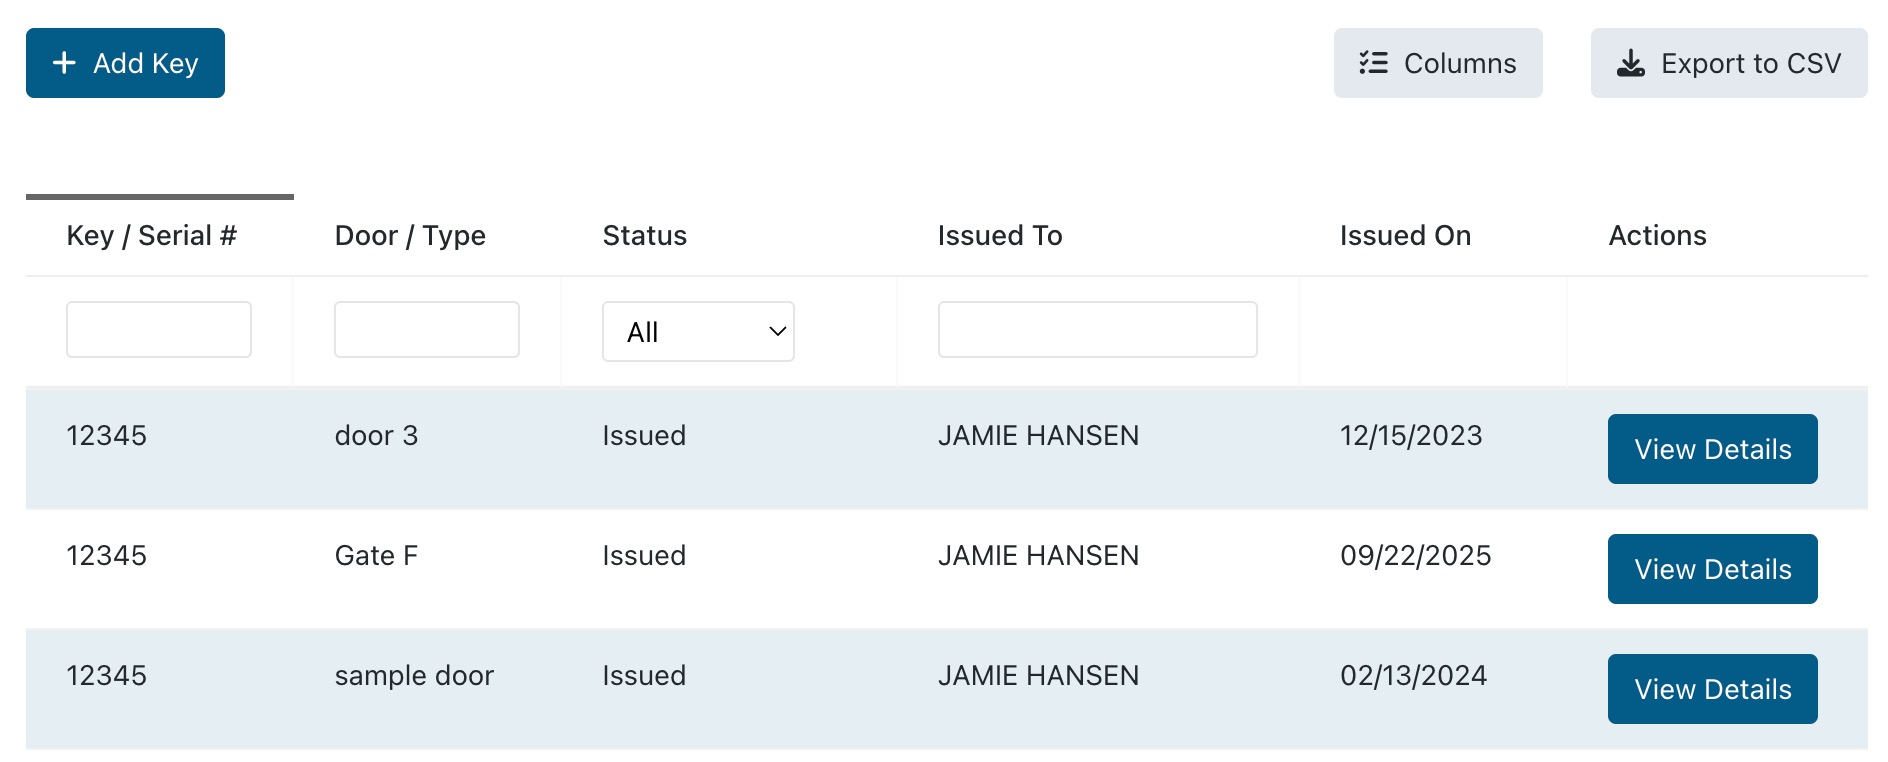Viewport: 1888px width, 762px height.
Task: Open the Columns chooser list icon
Action: [1373, 63]
